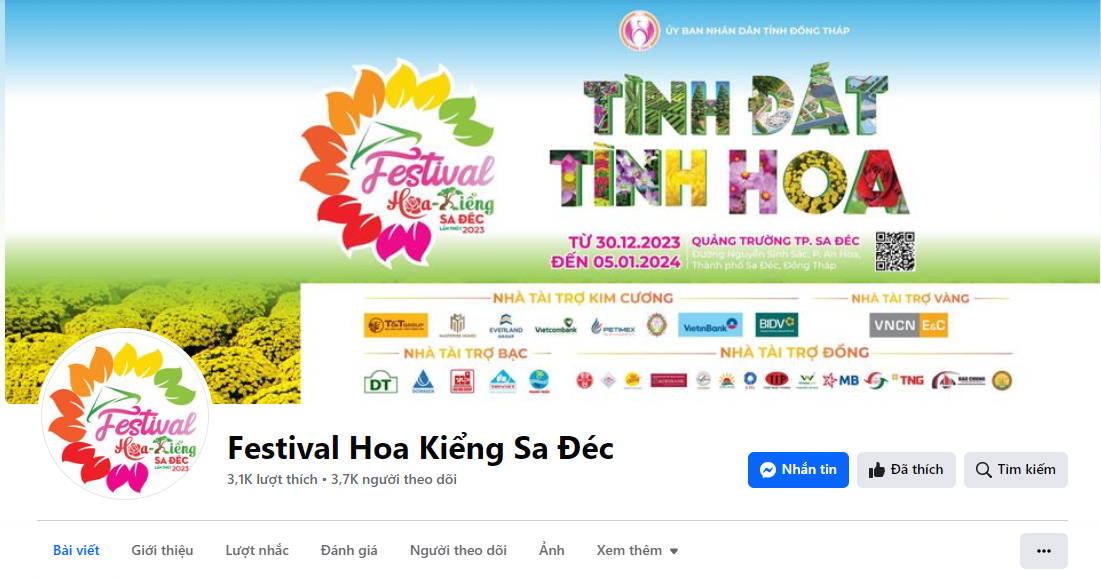Image resolution: width=1101 pixels, height=578 pixels.
Task: Toggle the Đã thích liked button
Action: 906,470
